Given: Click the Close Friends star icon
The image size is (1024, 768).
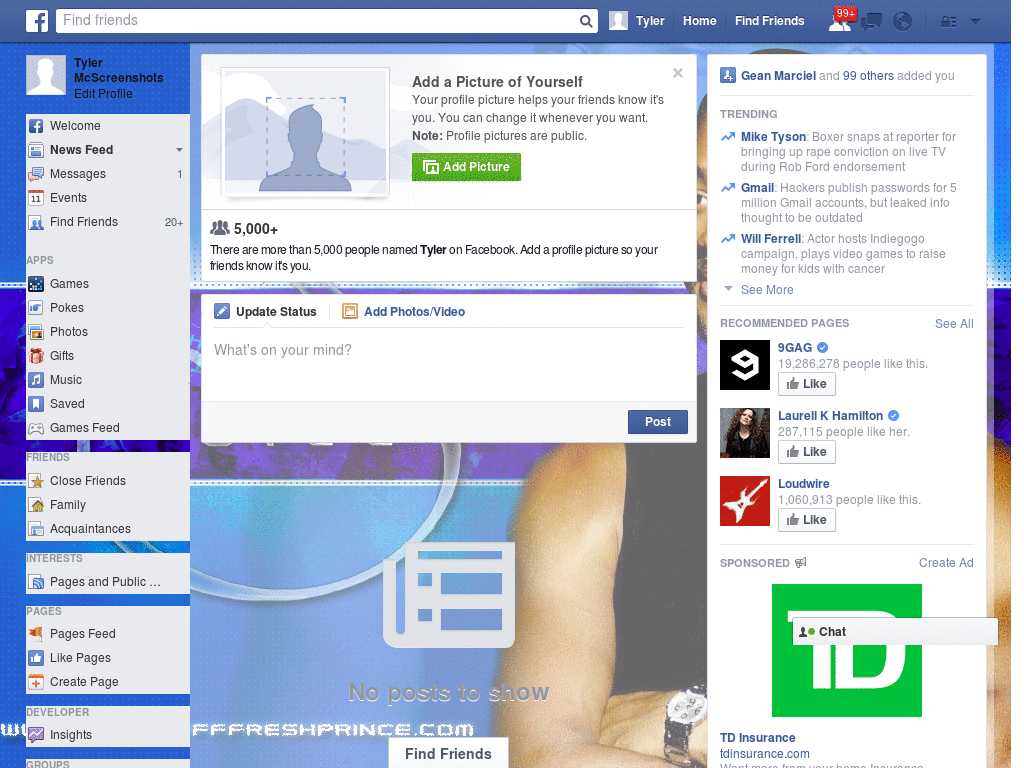Looking at the screenshot, I should point(36,481).
